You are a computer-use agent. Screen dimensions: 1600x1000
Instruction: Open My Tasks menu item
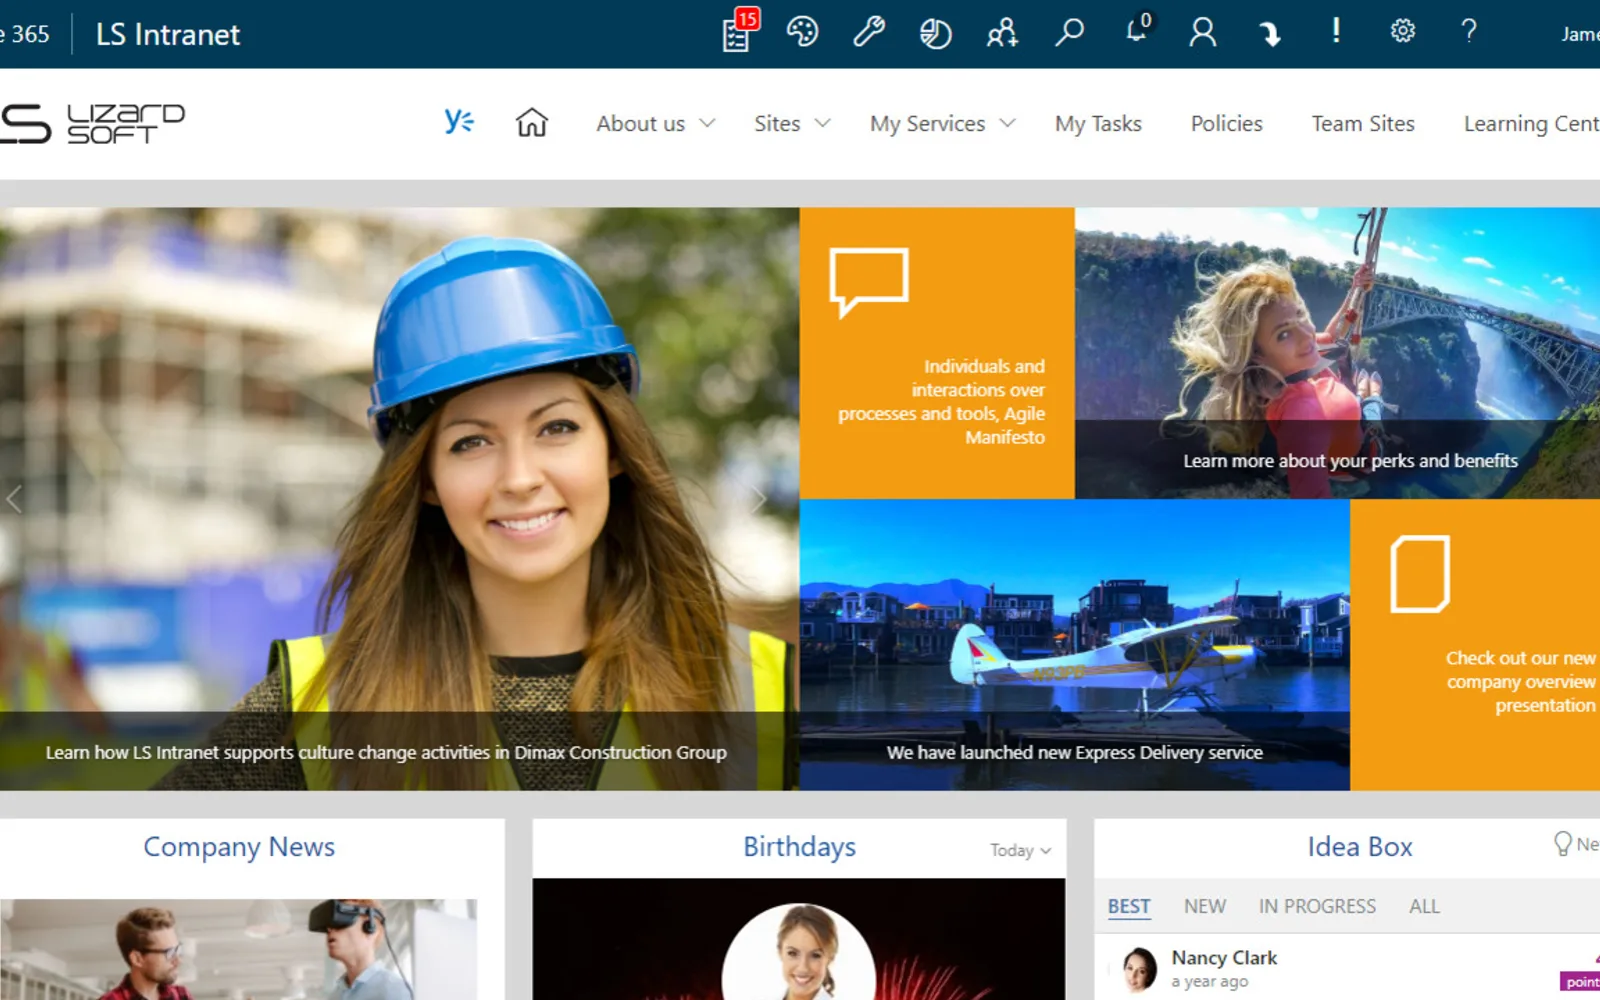point(1098,123)
